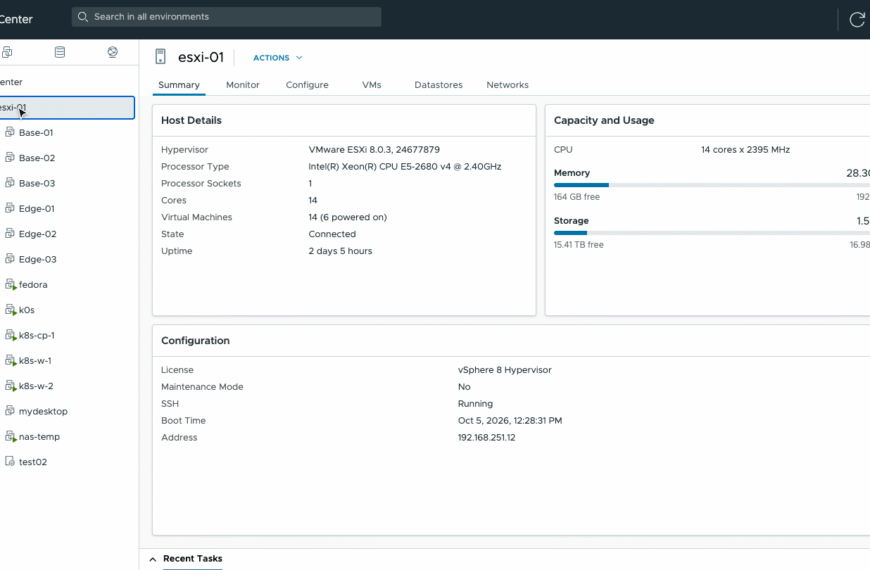870x570 pixels.
Task: Click the '14 cores x 2395 MHz' value
Action: 745,149
